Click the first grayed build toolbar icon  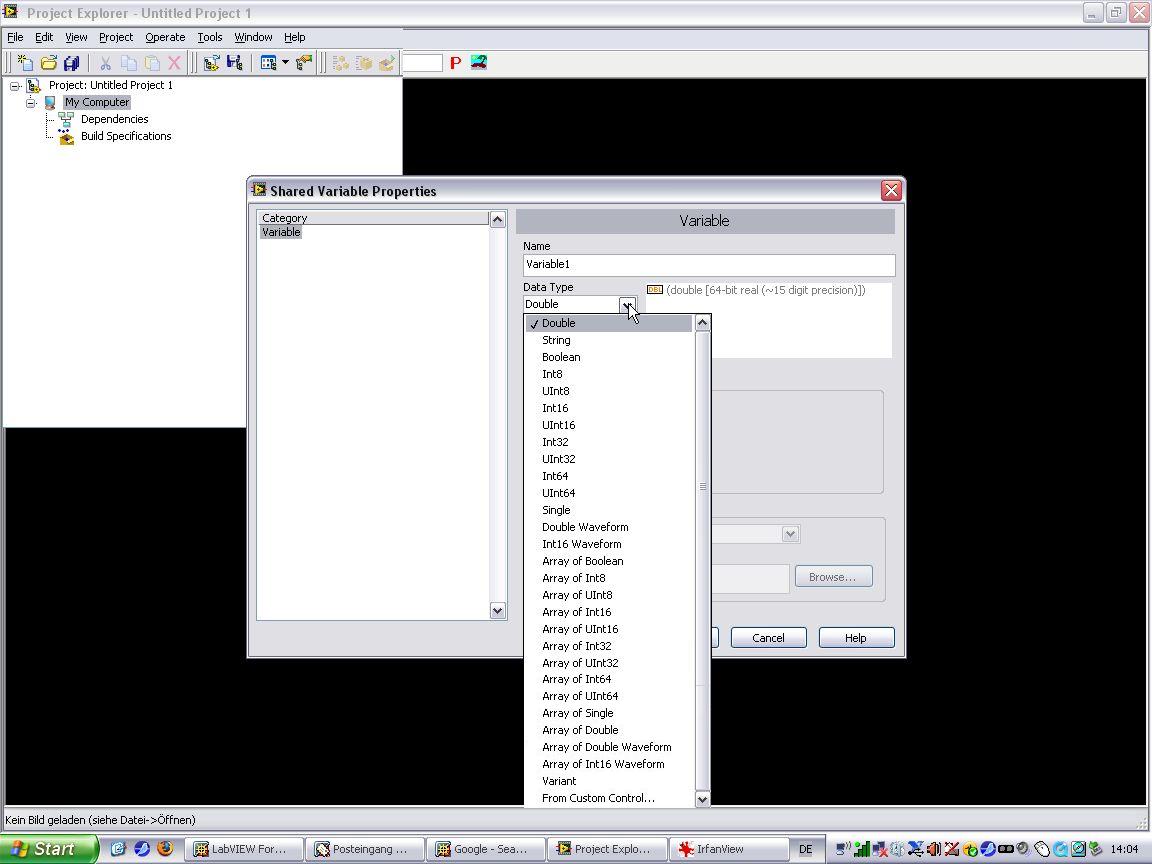[341, 63]
